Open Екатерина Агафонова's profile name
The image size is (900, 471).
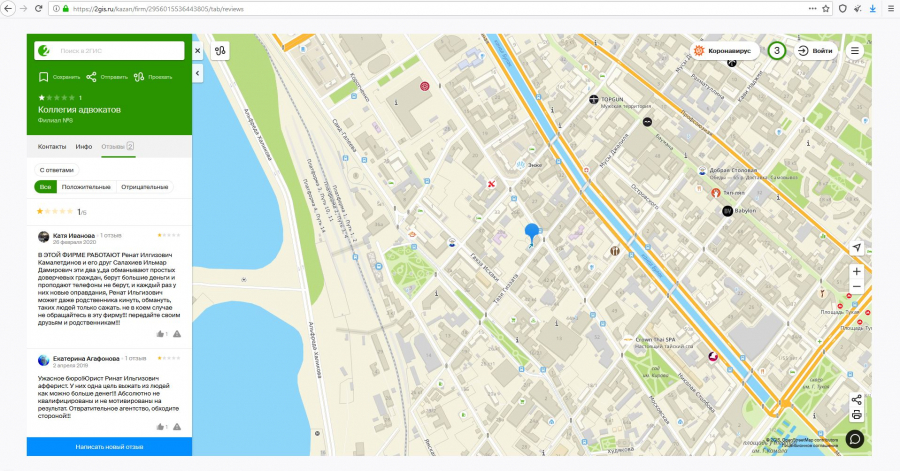pos(86,359)
